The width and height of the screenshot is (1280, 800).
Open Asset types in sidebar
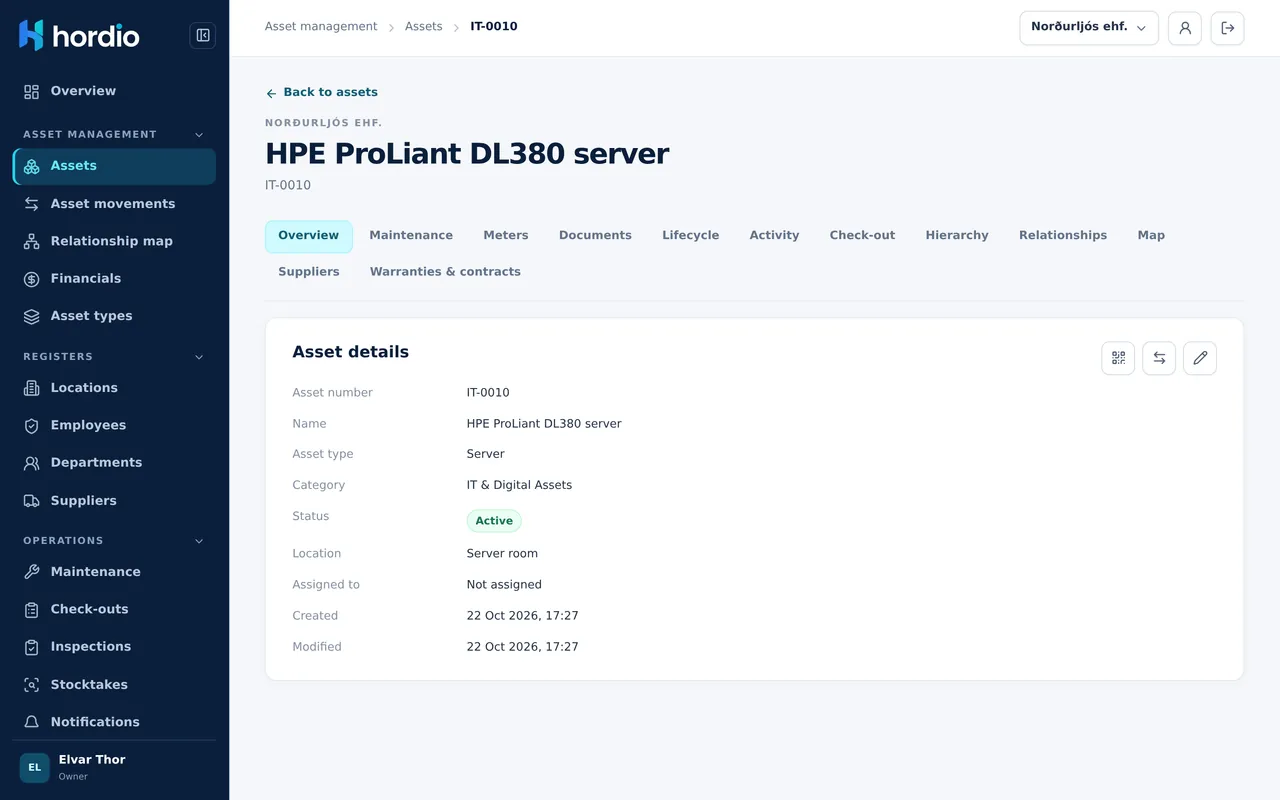coord(114,316)
